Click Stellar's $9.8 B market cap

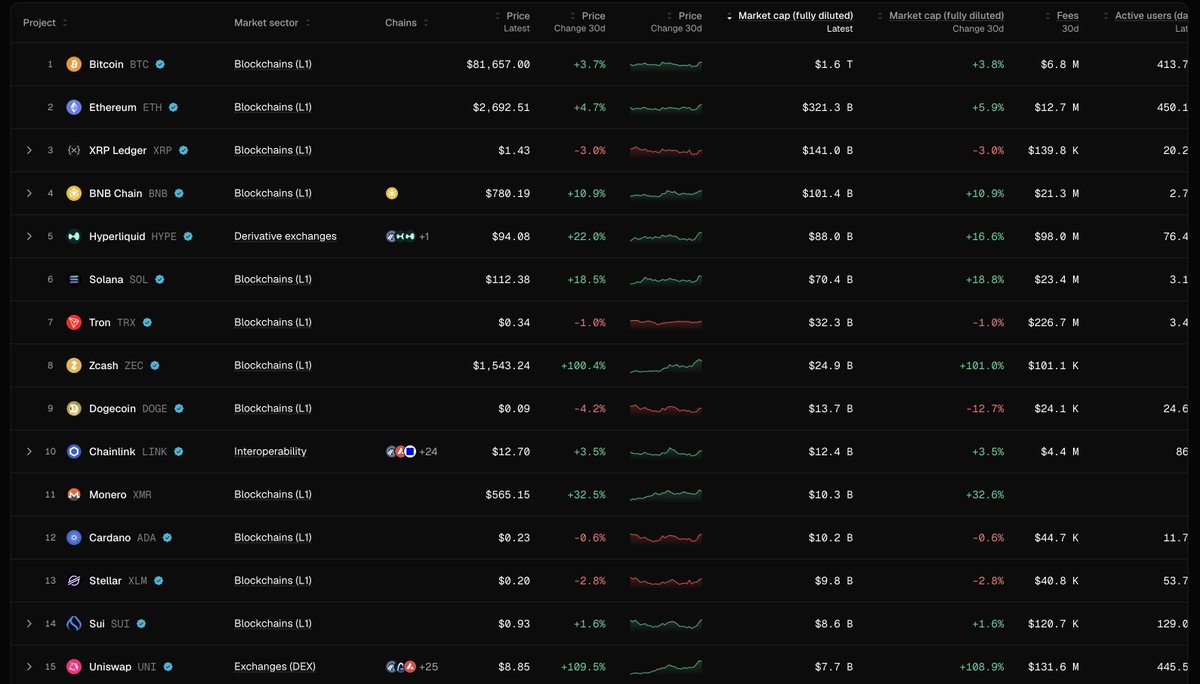pyautogui.click(x=833, y=580)
